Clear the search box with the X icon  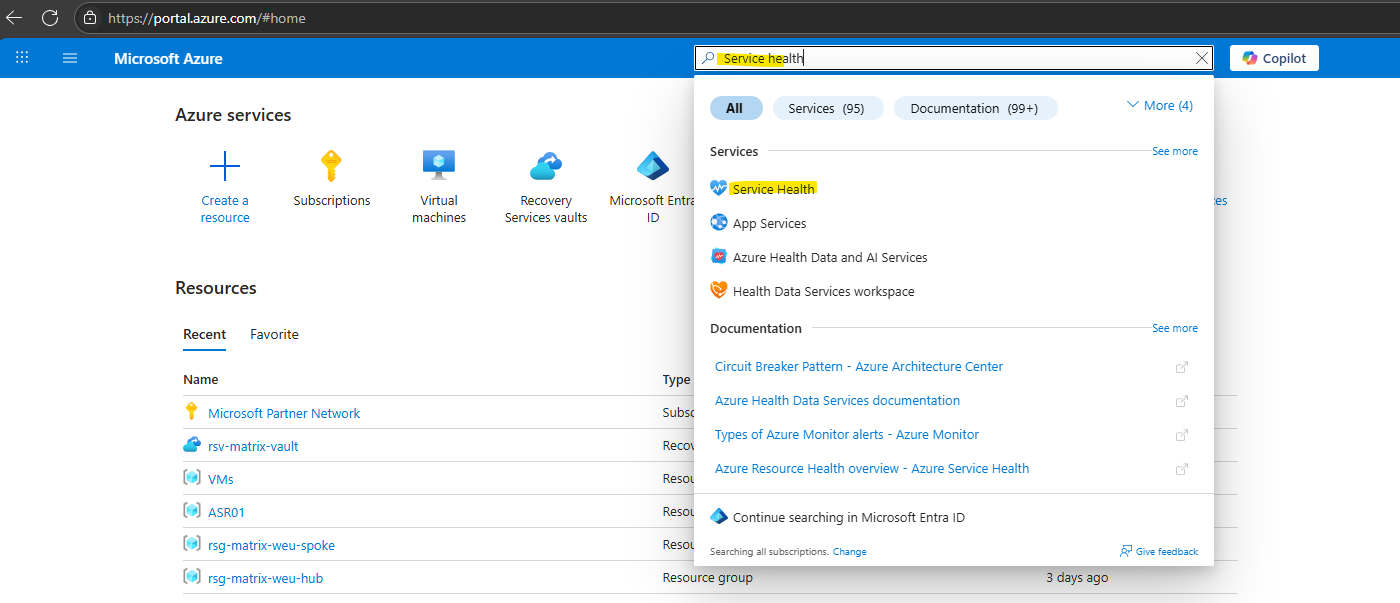click(1202, 58)
